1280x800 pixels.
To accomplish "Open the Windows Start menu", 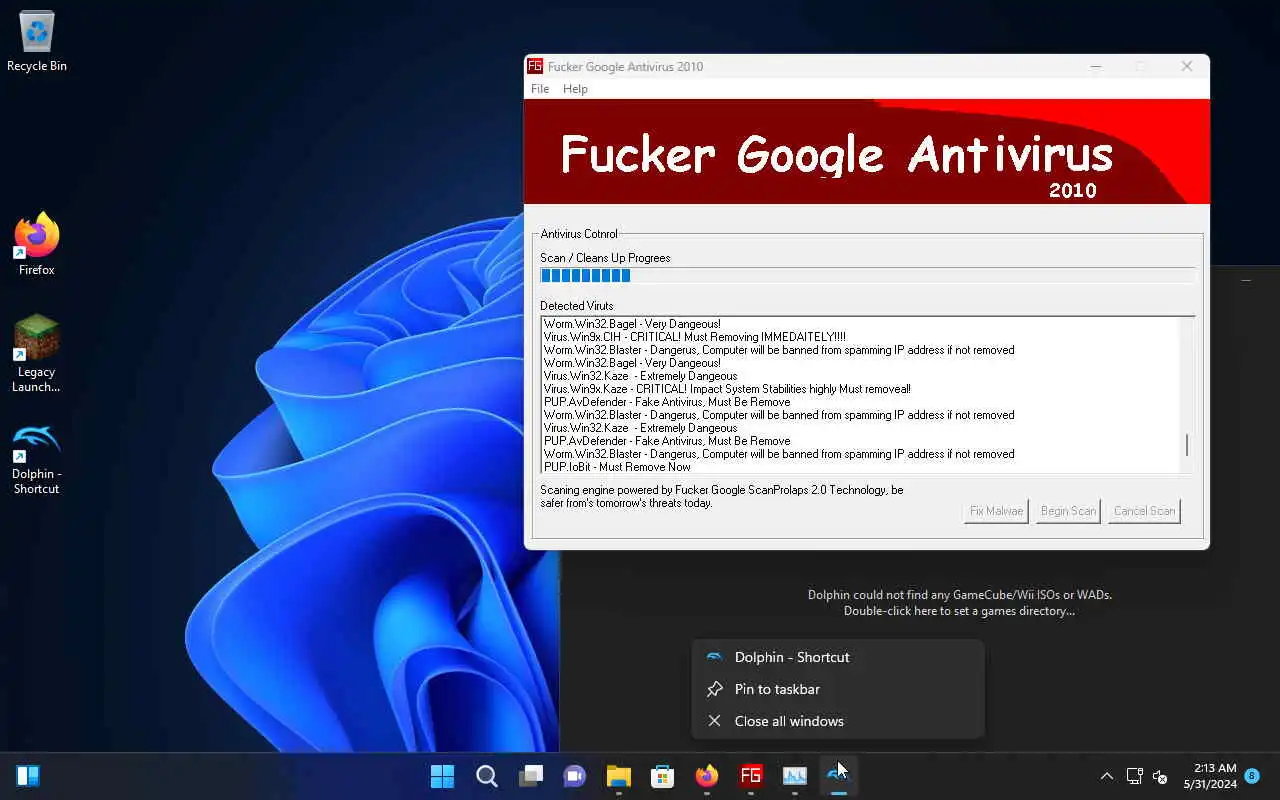I will point(442,776).
